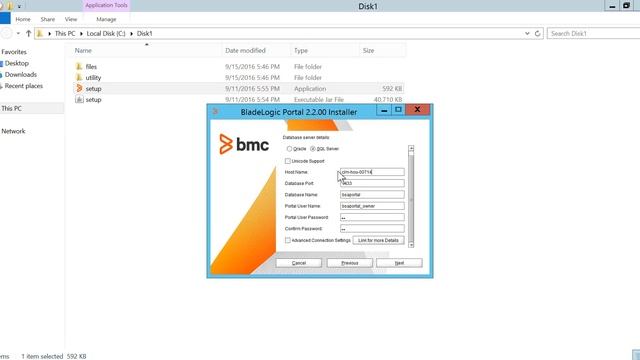Open the View ribbon tab in Explorer
Viewport: 640px width, 360px height.
click(71, 19)
